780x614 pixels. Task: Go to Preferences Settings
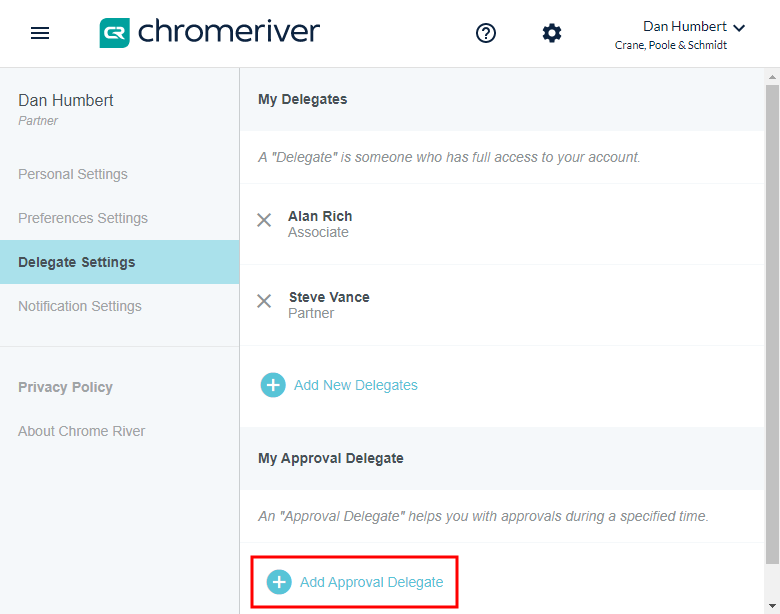coord(83,218)
